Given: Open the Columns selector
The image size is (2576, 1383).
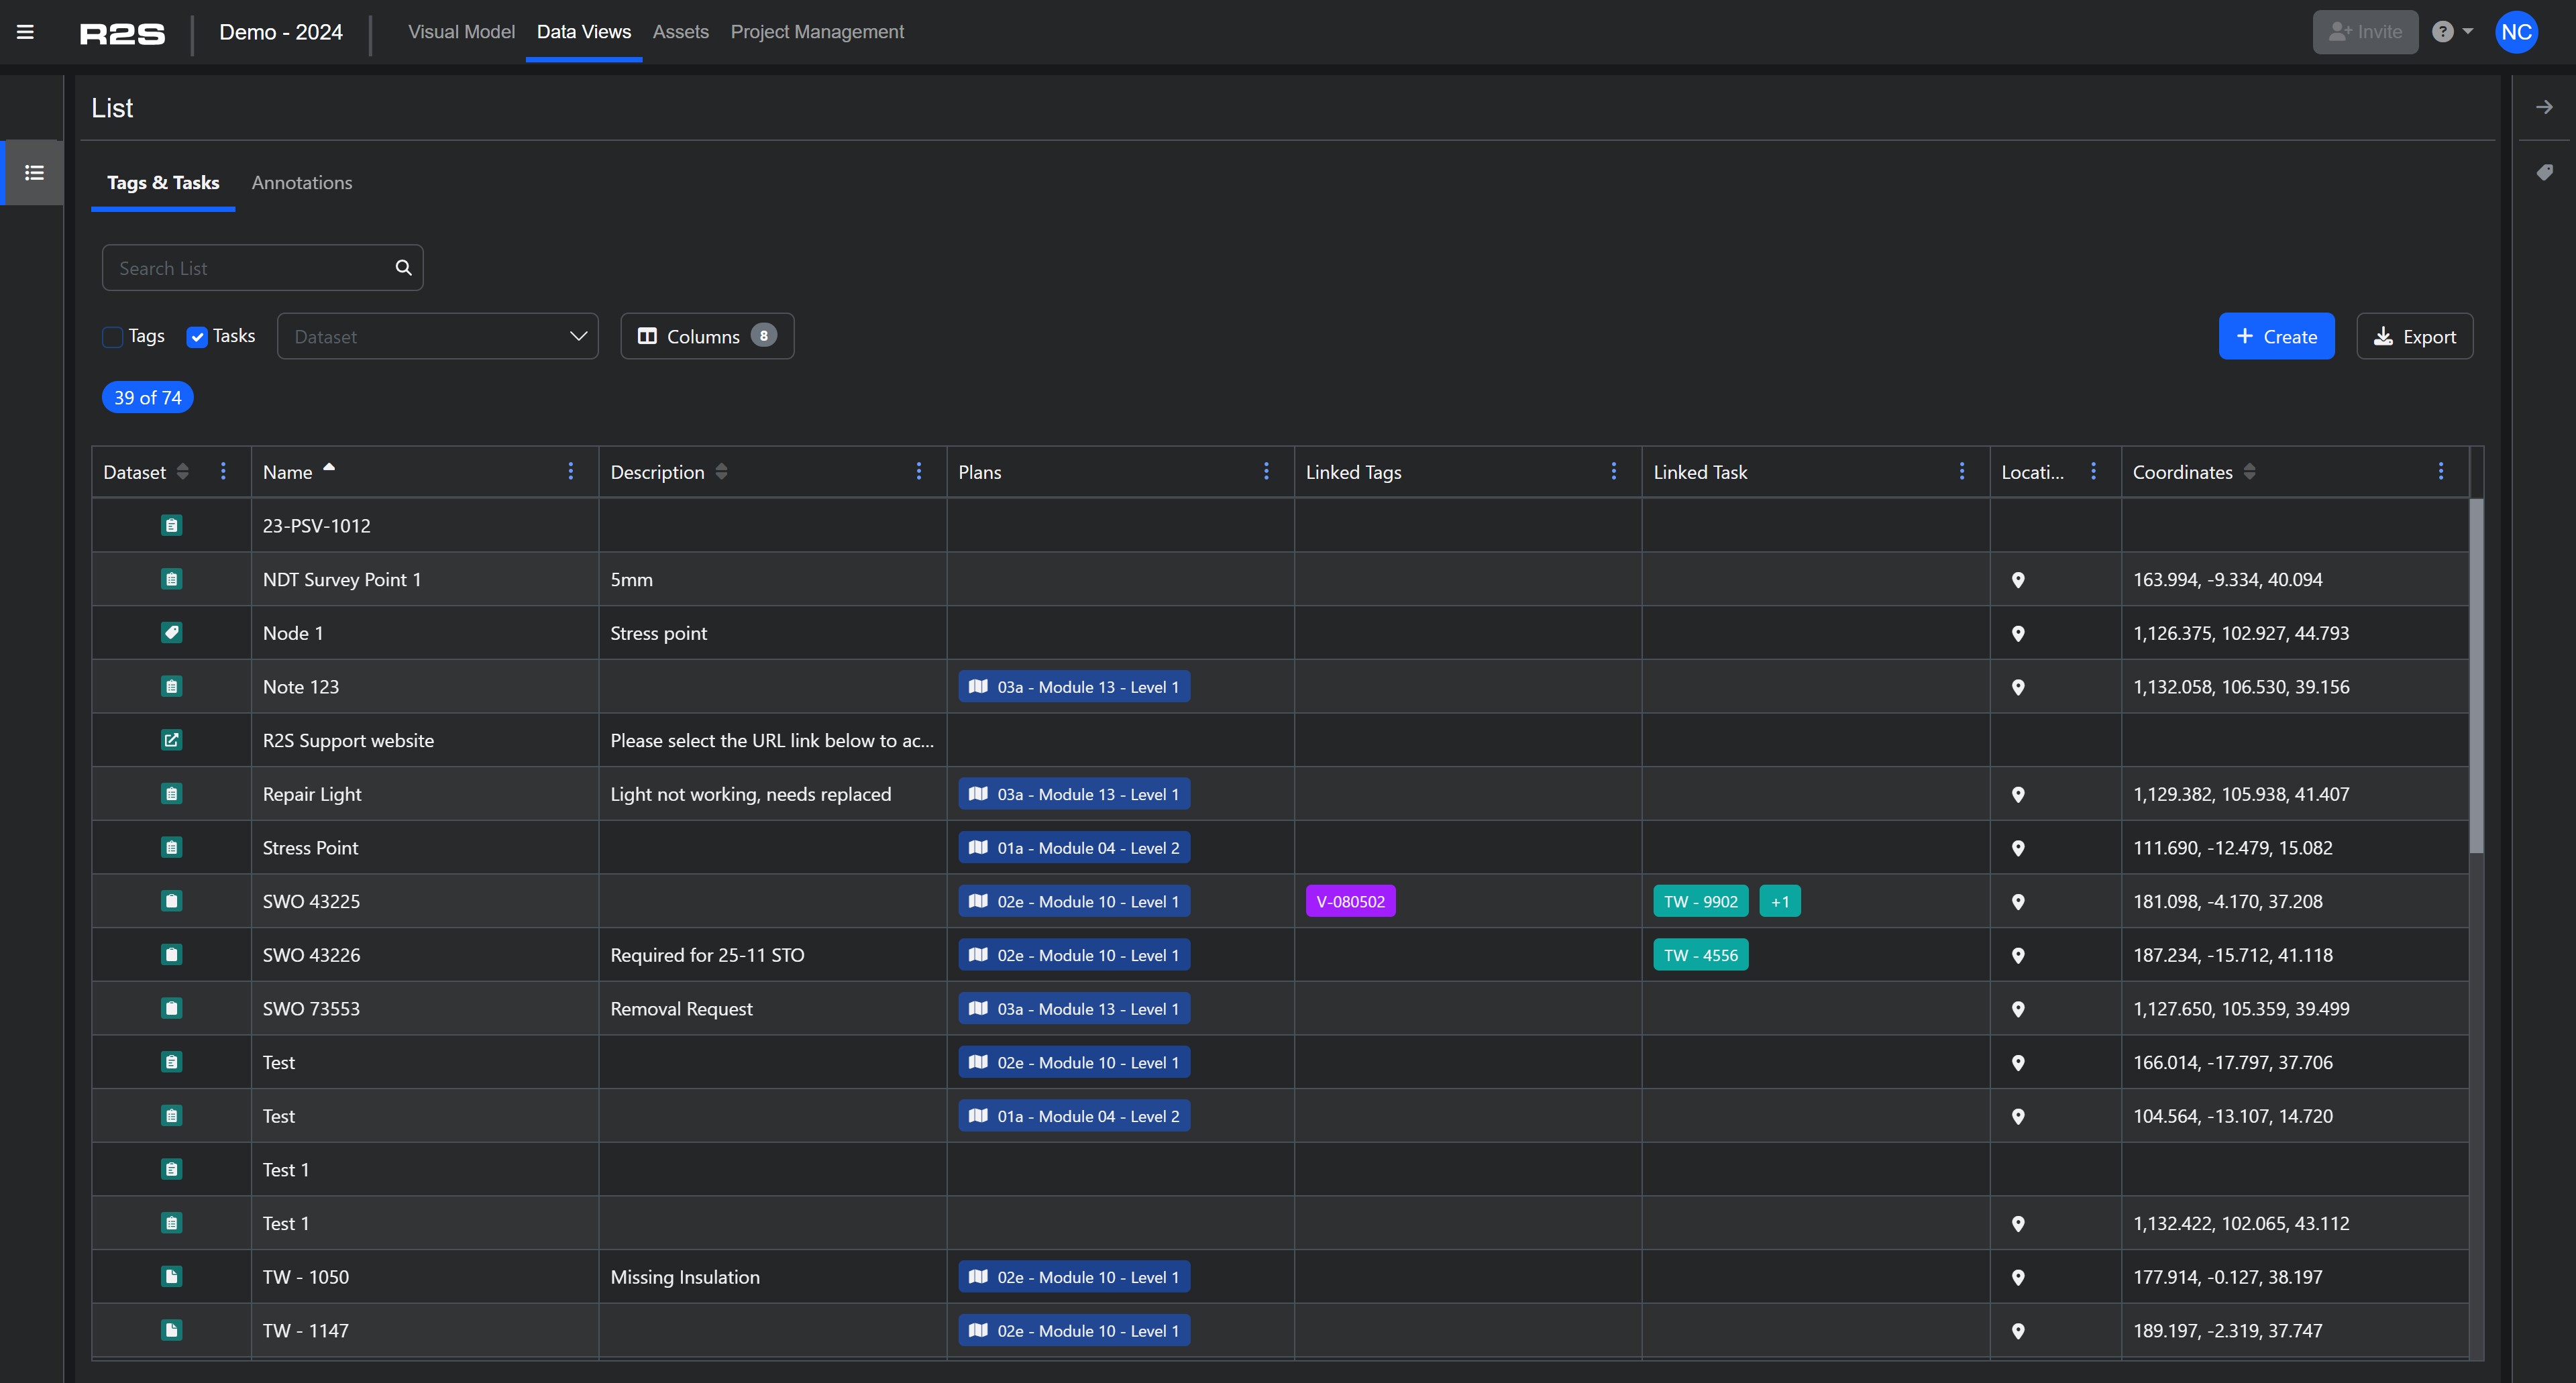Looking at the screenshot, I should [707, 337].
